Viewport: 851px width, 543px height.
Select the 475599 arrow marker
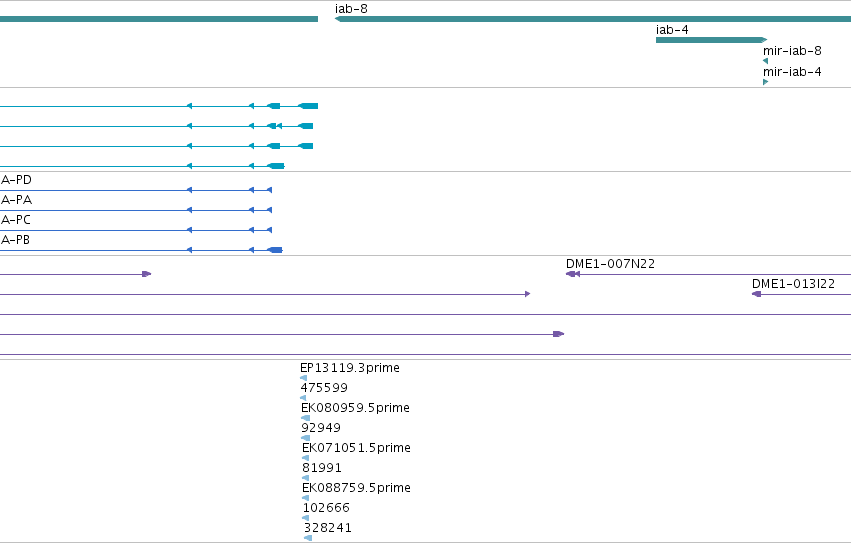(x=303, y=398)
